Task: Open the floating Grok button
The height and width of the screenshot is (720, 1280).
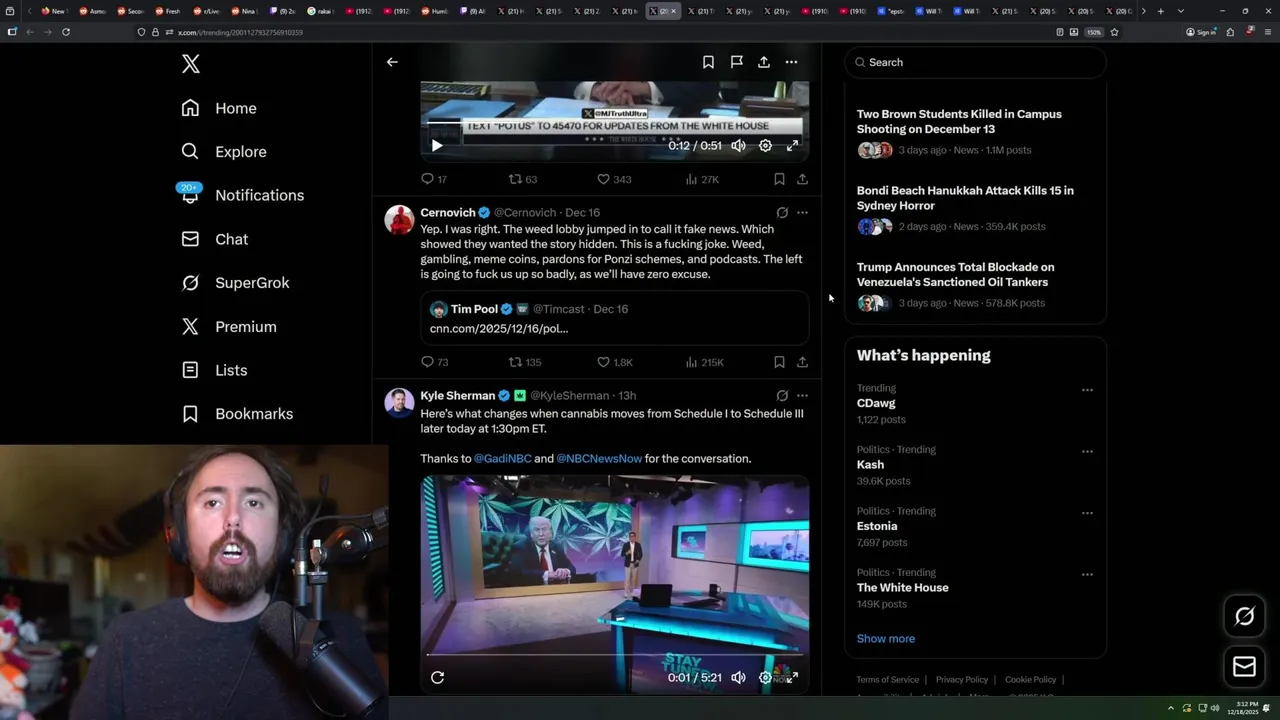Action: point(1244,616)
